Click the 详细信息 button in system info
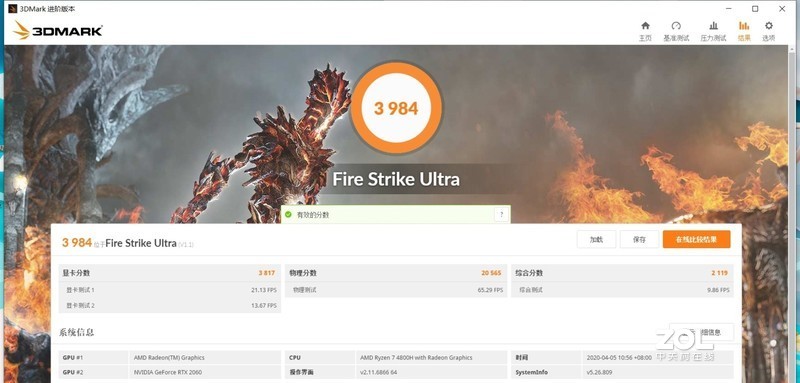Viewport: 800px width, 383px height. pos(702,332)
